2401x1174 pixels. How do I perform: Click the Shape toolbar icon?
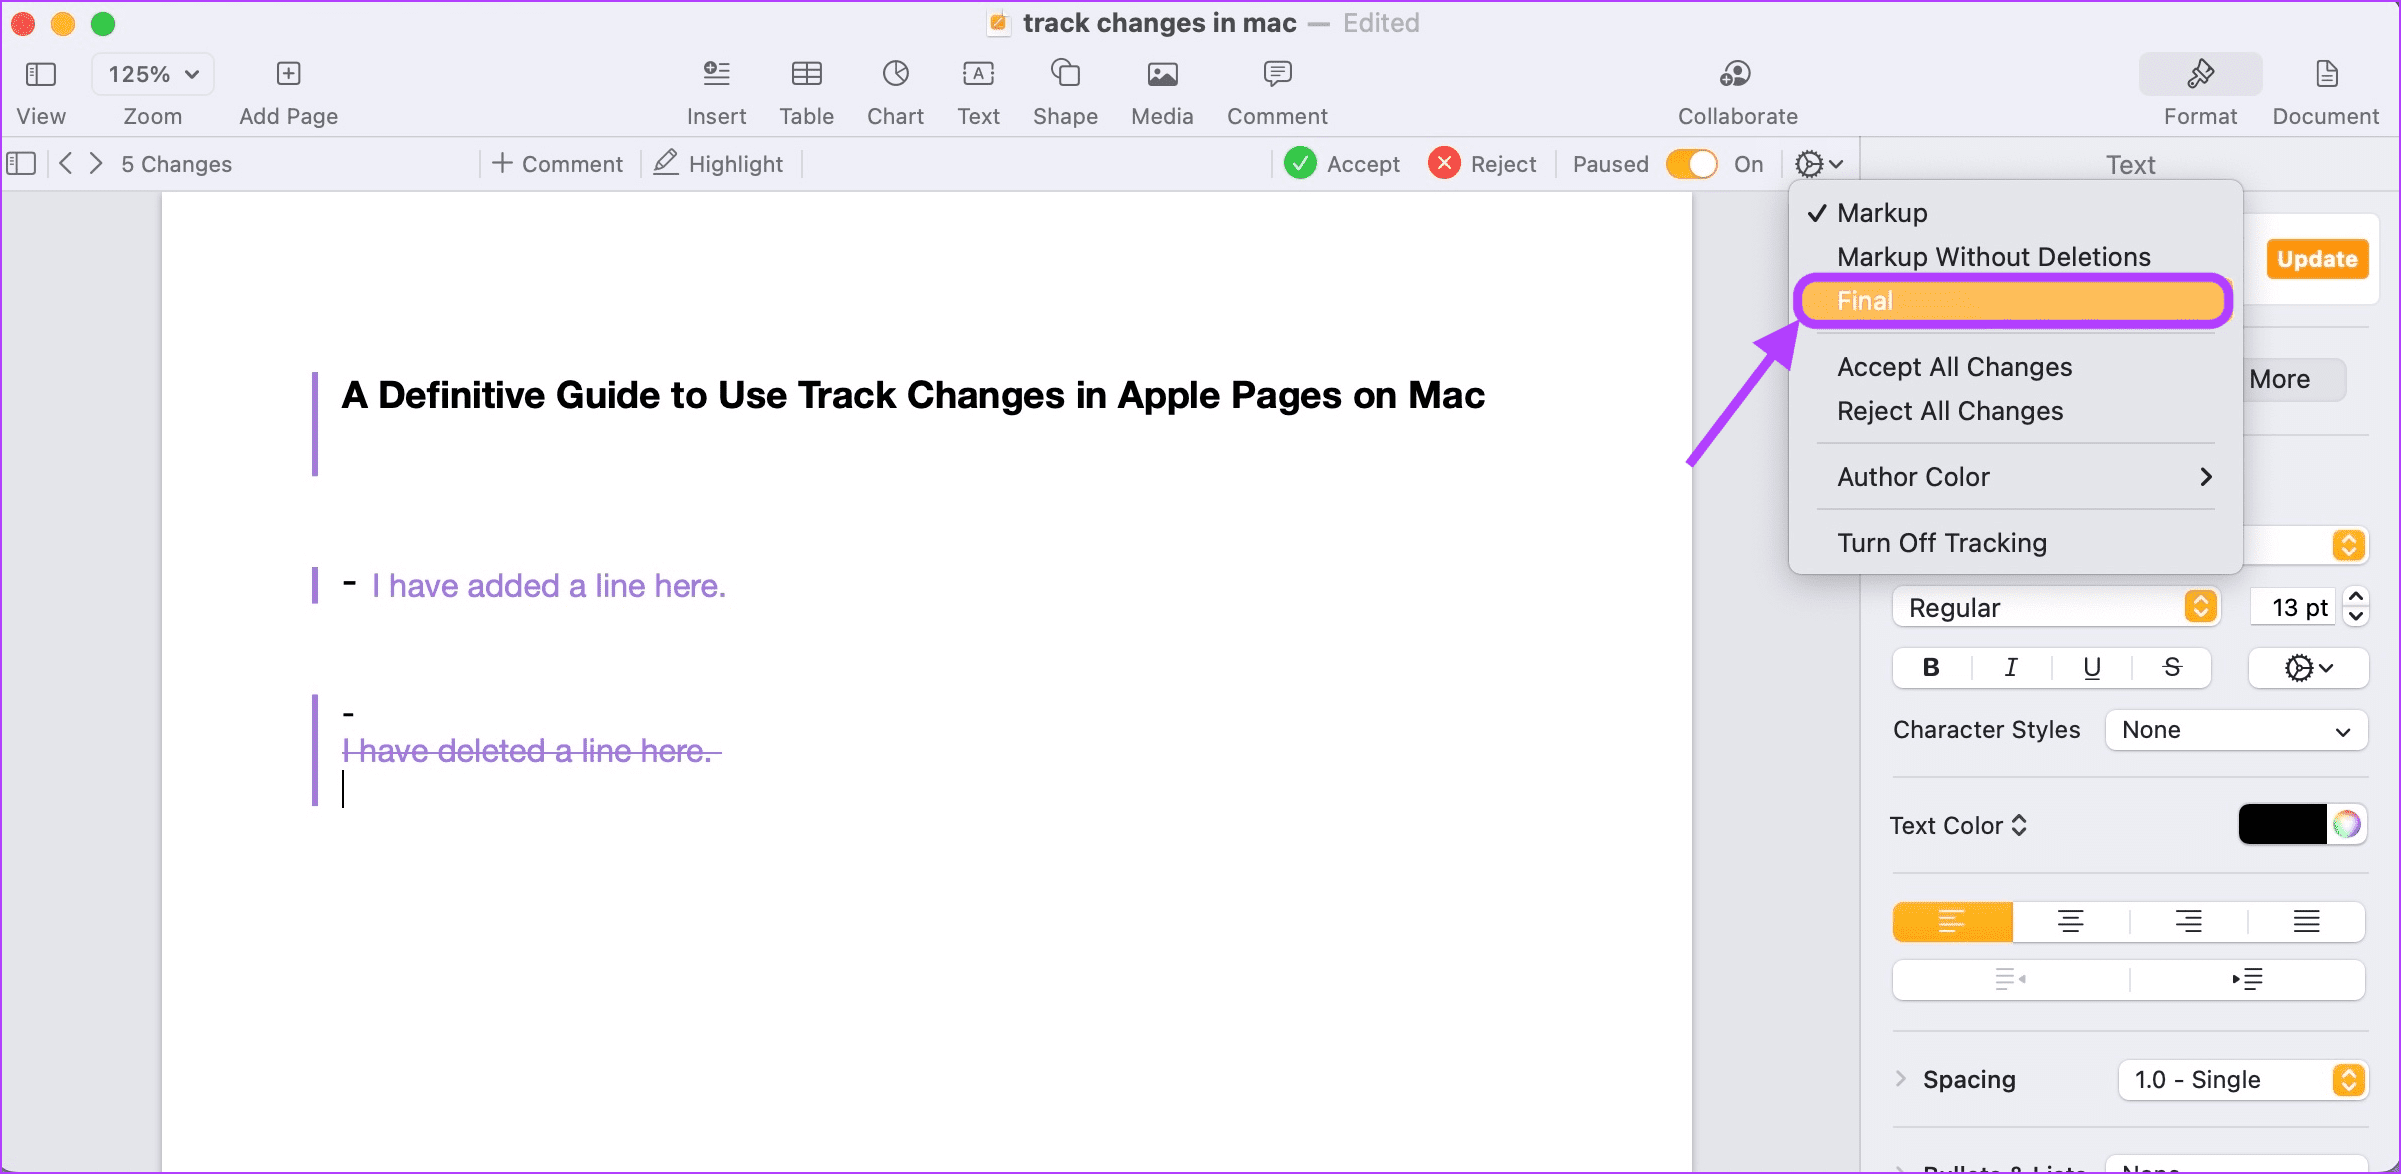point(1065,73)
